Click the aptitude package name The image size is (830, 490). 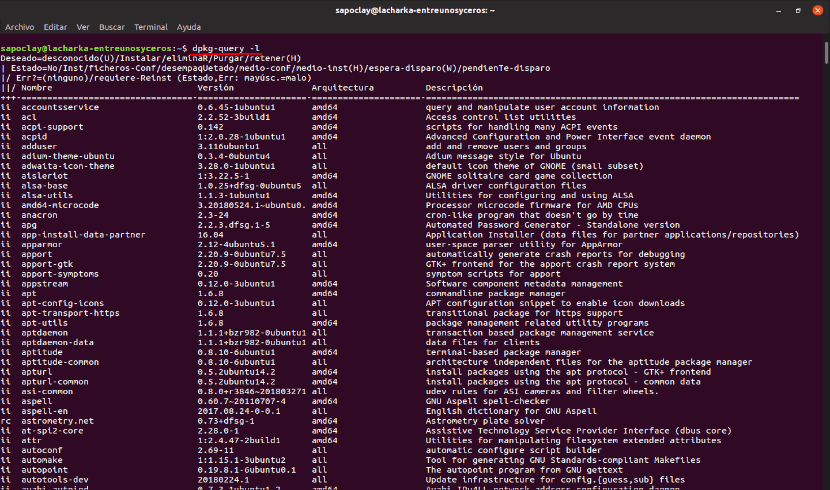[x=42, y=351]
